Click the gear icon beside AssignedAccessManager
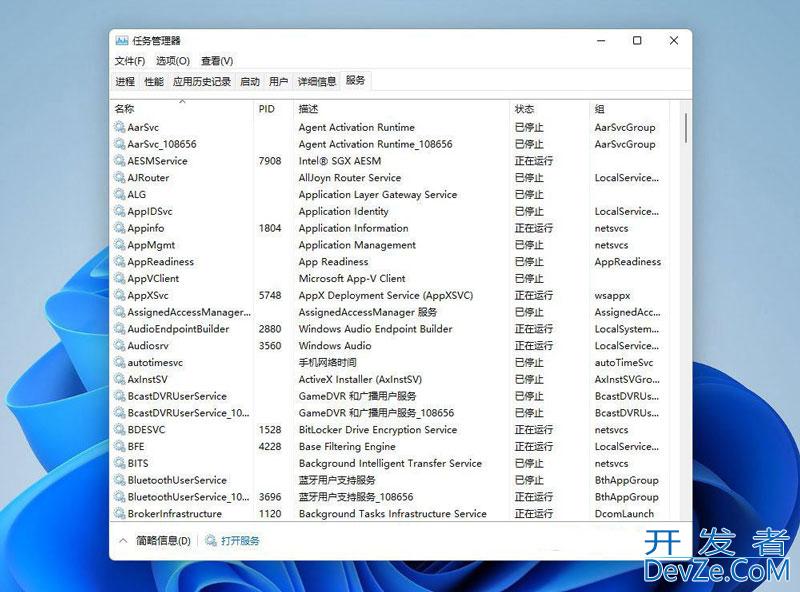This screenshot has width=800, height=592. tap(119, 312)
